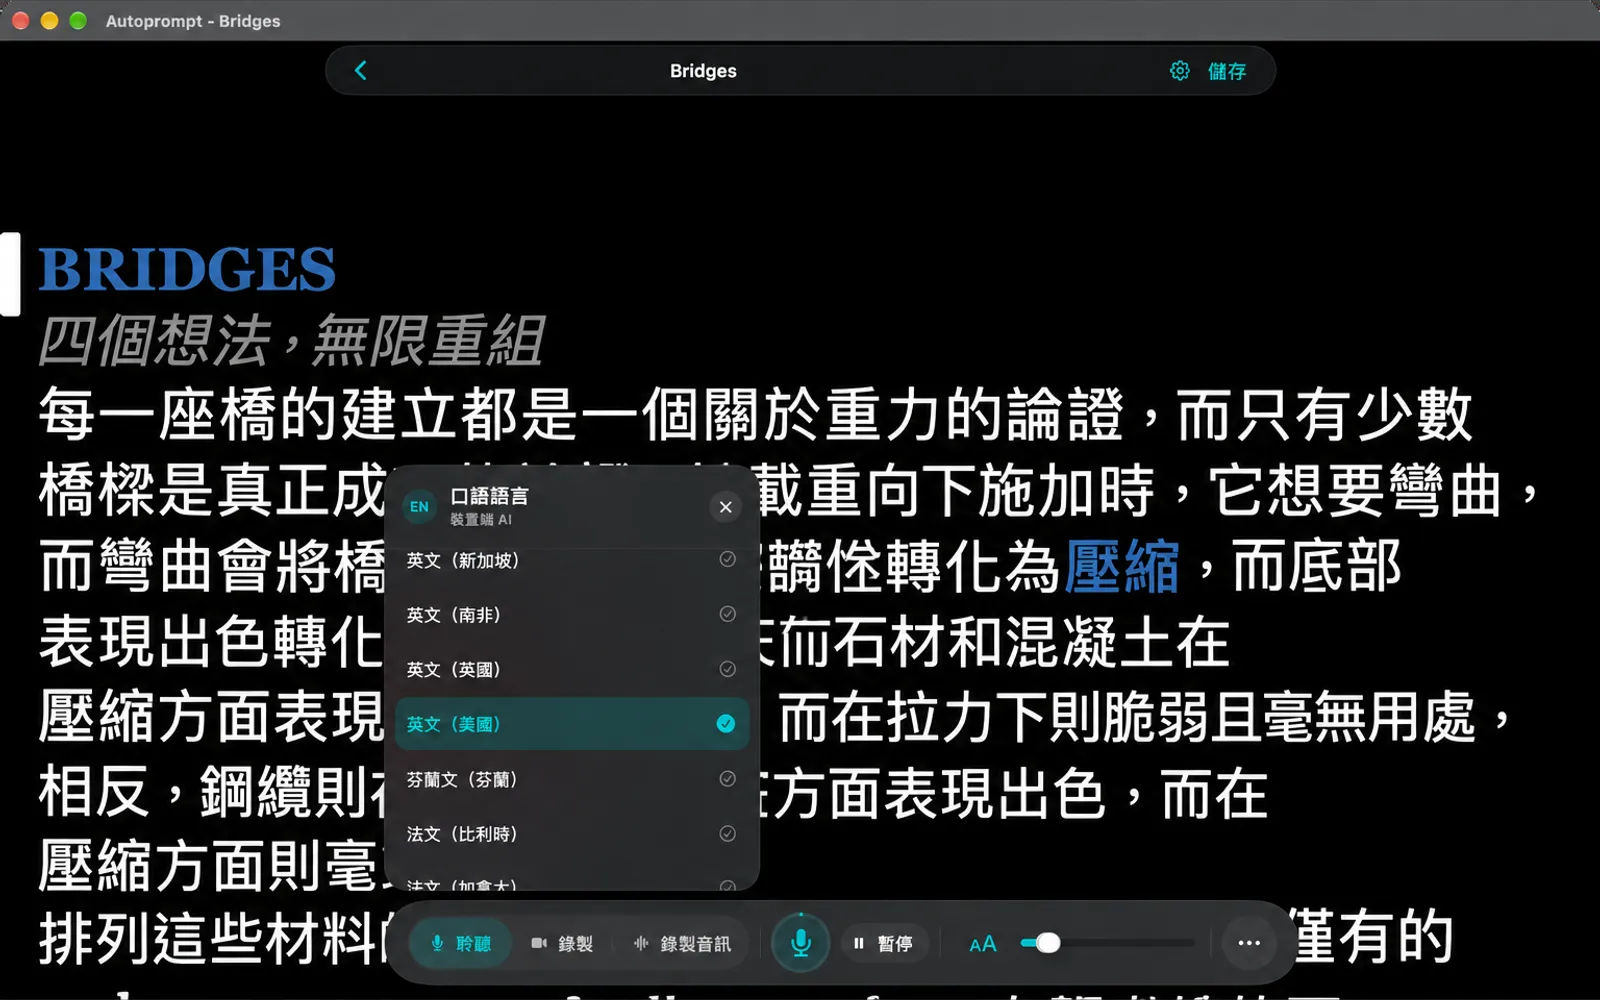Click the blue BRIDGES heading in the script
Screen dimensions: 1600x1000
click(x=187, y=269)
